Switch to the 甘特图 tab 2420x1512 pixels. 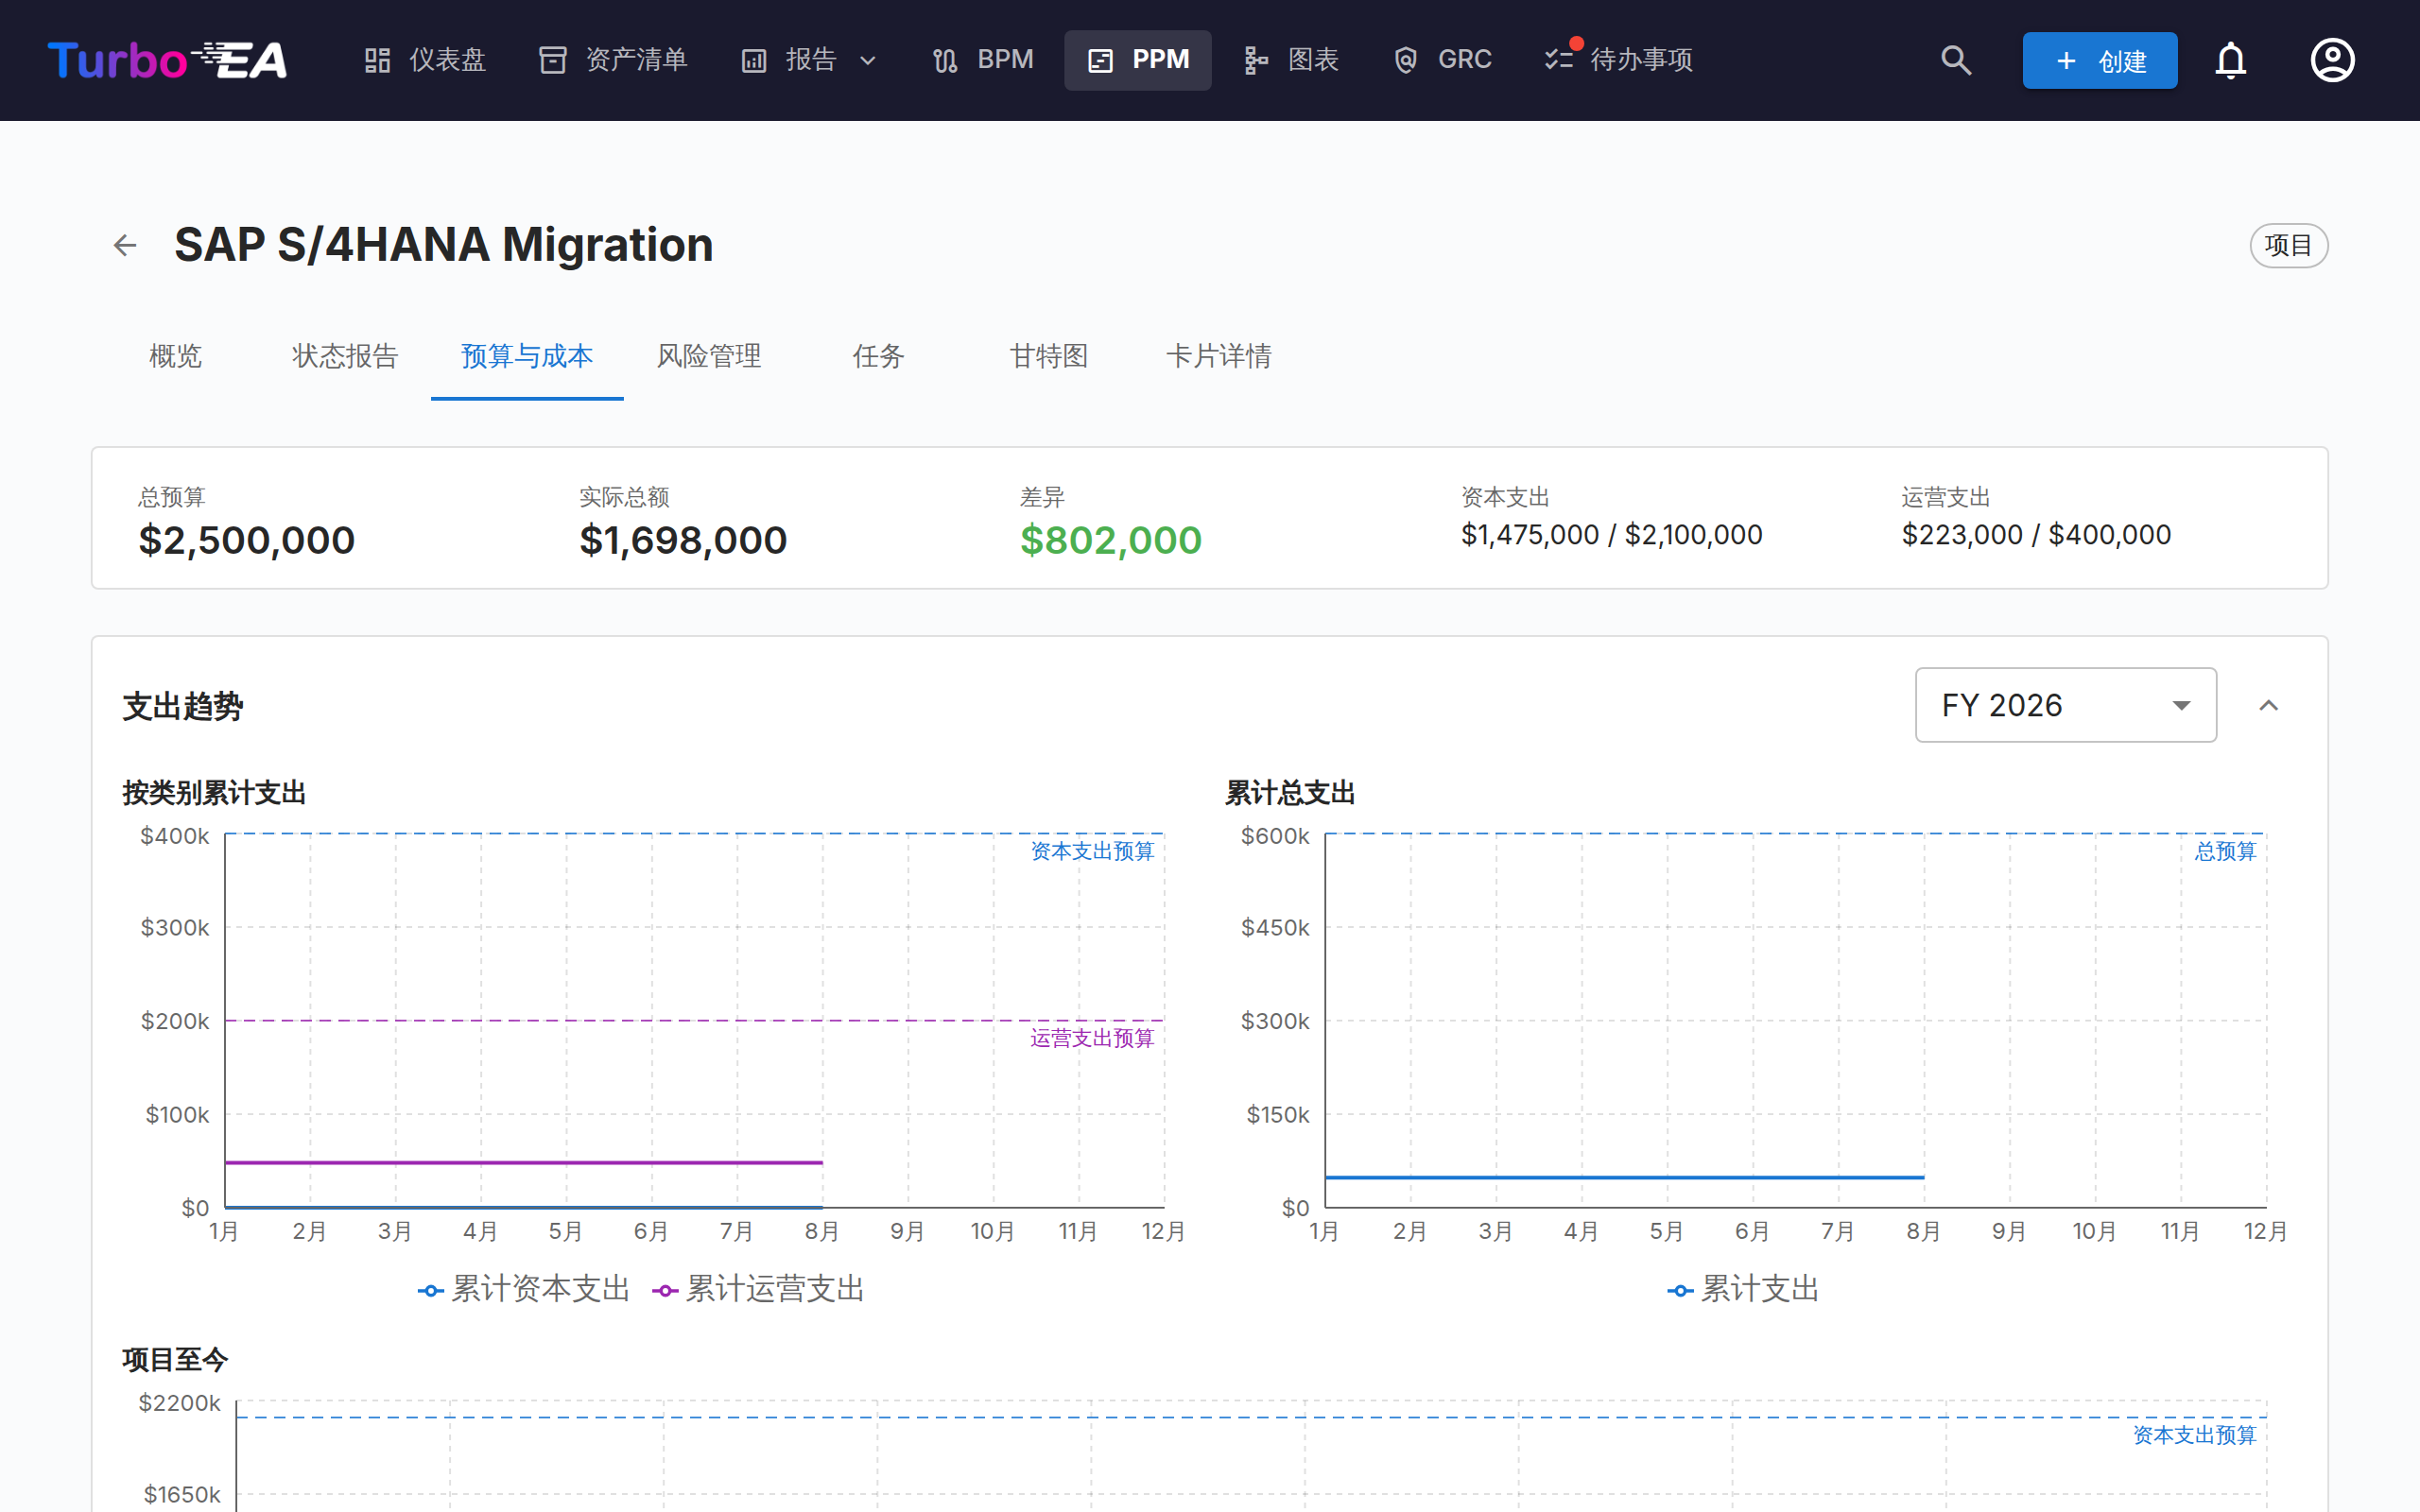1049,356
